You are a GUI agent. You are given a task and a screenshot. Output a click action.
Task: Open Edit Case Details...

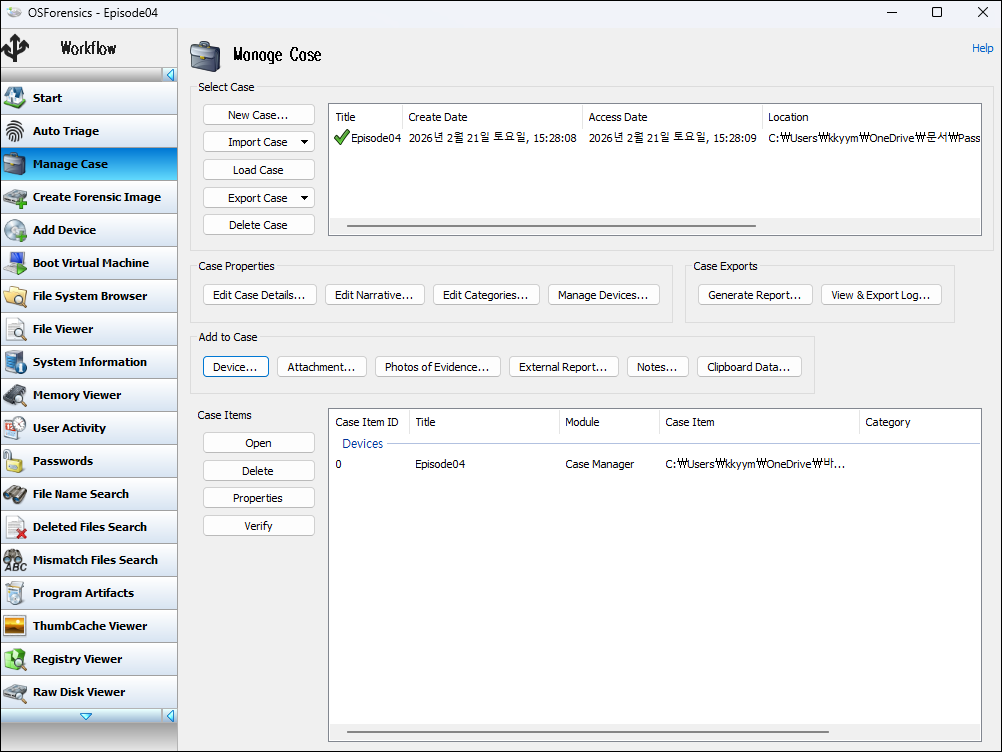[x=259, y=295]
